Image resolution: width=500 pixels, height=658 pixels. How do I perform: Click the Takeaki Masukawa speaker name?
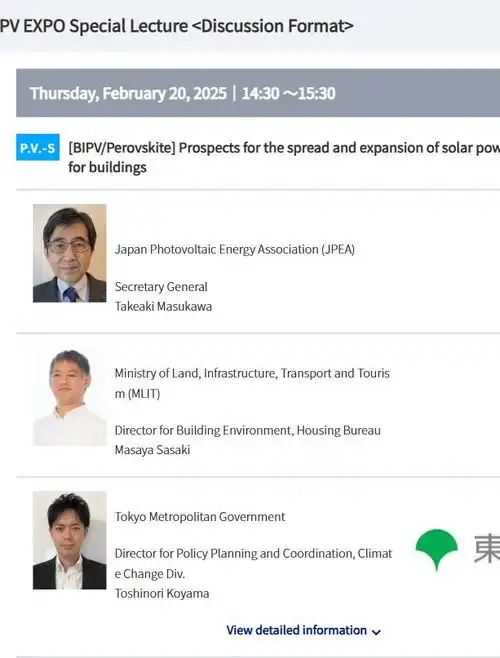[163, 306]
